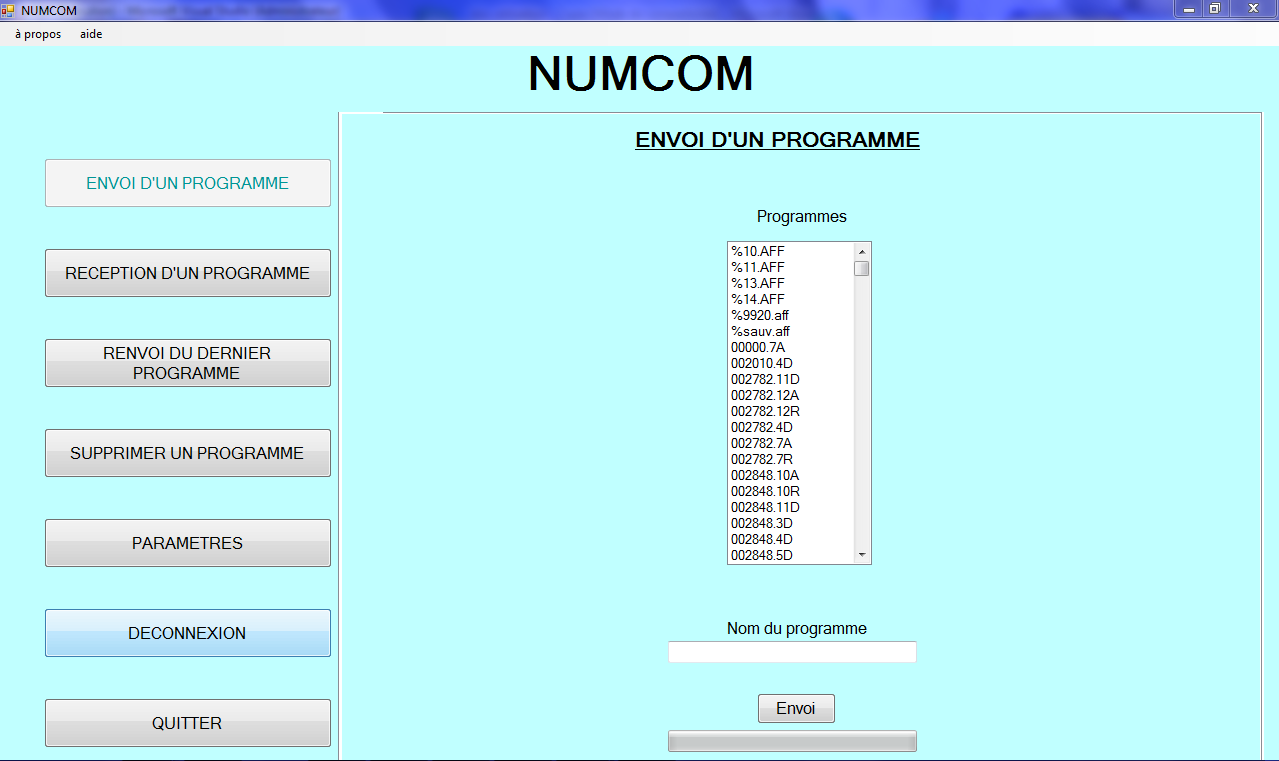
Task: Focus the Nom du programme text field
Action: [792, 652]
